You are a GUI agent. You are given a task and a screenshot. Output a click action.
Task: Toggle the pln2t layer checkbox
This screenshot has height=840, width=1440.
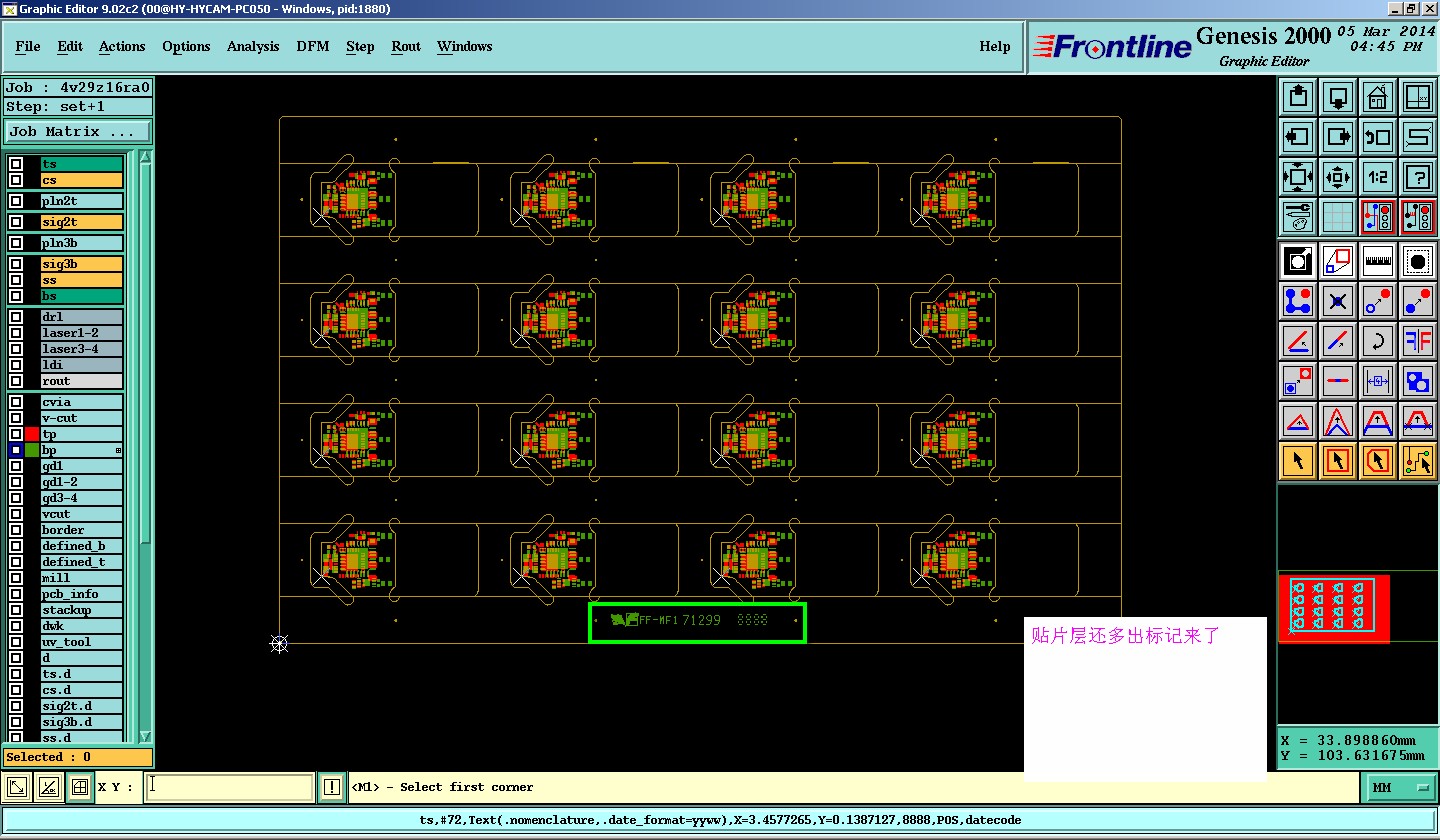[16, 201]
